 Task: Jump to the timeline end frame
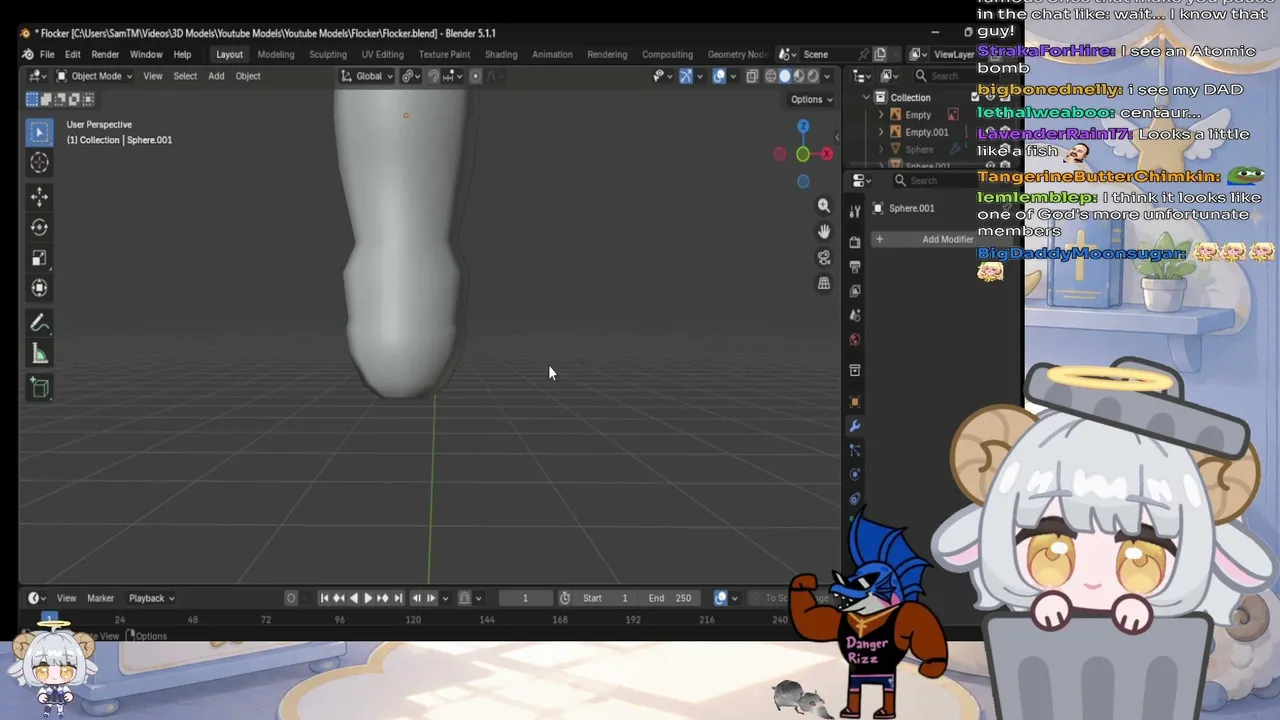click(x=398, y=598)
